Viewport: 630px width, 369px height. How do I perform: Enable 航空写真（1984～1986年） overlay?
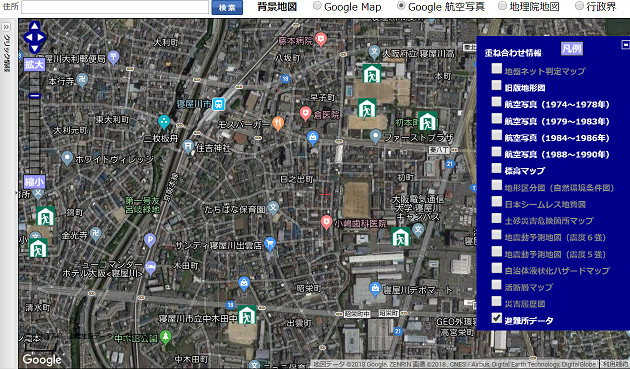coord(497,135)
